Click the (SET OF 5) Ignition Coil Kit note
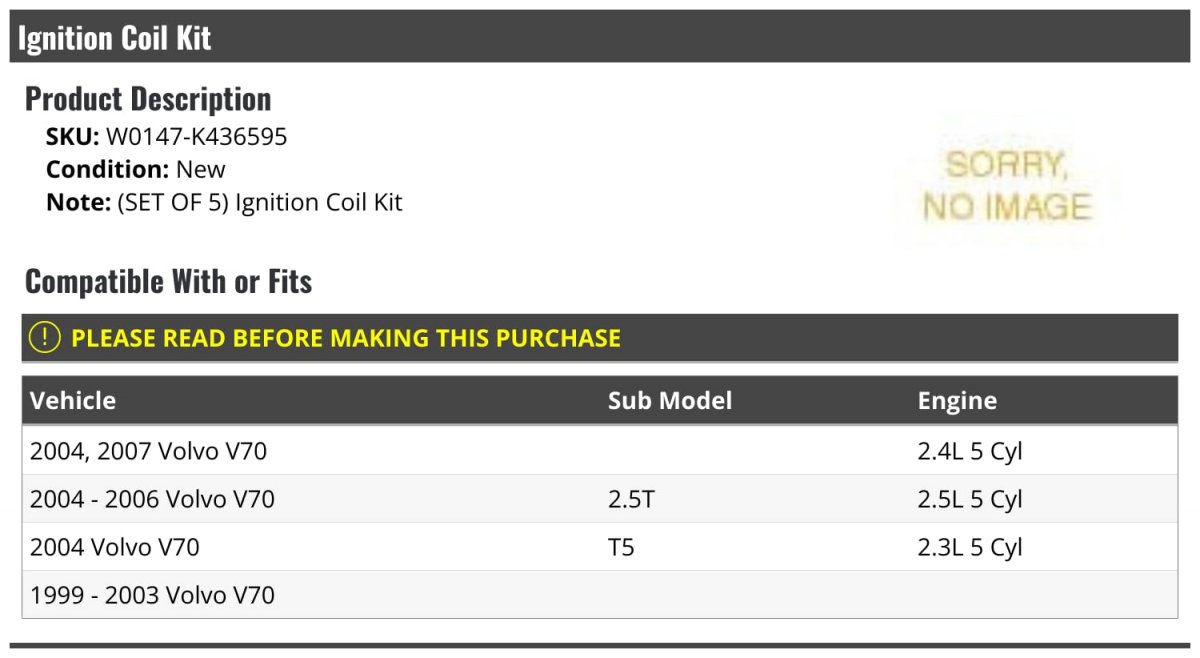The image size is (1200, 658). tap(259, 202)
